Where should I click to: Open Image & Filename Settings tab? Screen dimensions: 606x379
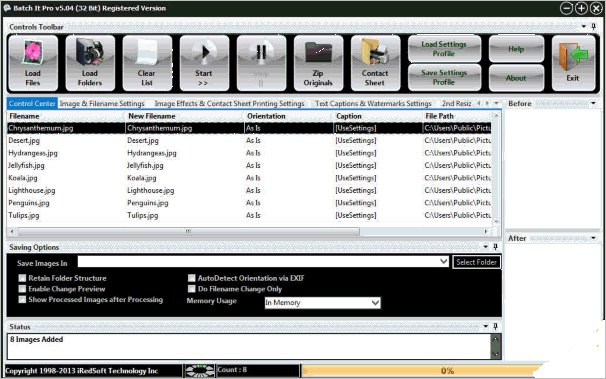pyautogui.click(x=102, y=104)
